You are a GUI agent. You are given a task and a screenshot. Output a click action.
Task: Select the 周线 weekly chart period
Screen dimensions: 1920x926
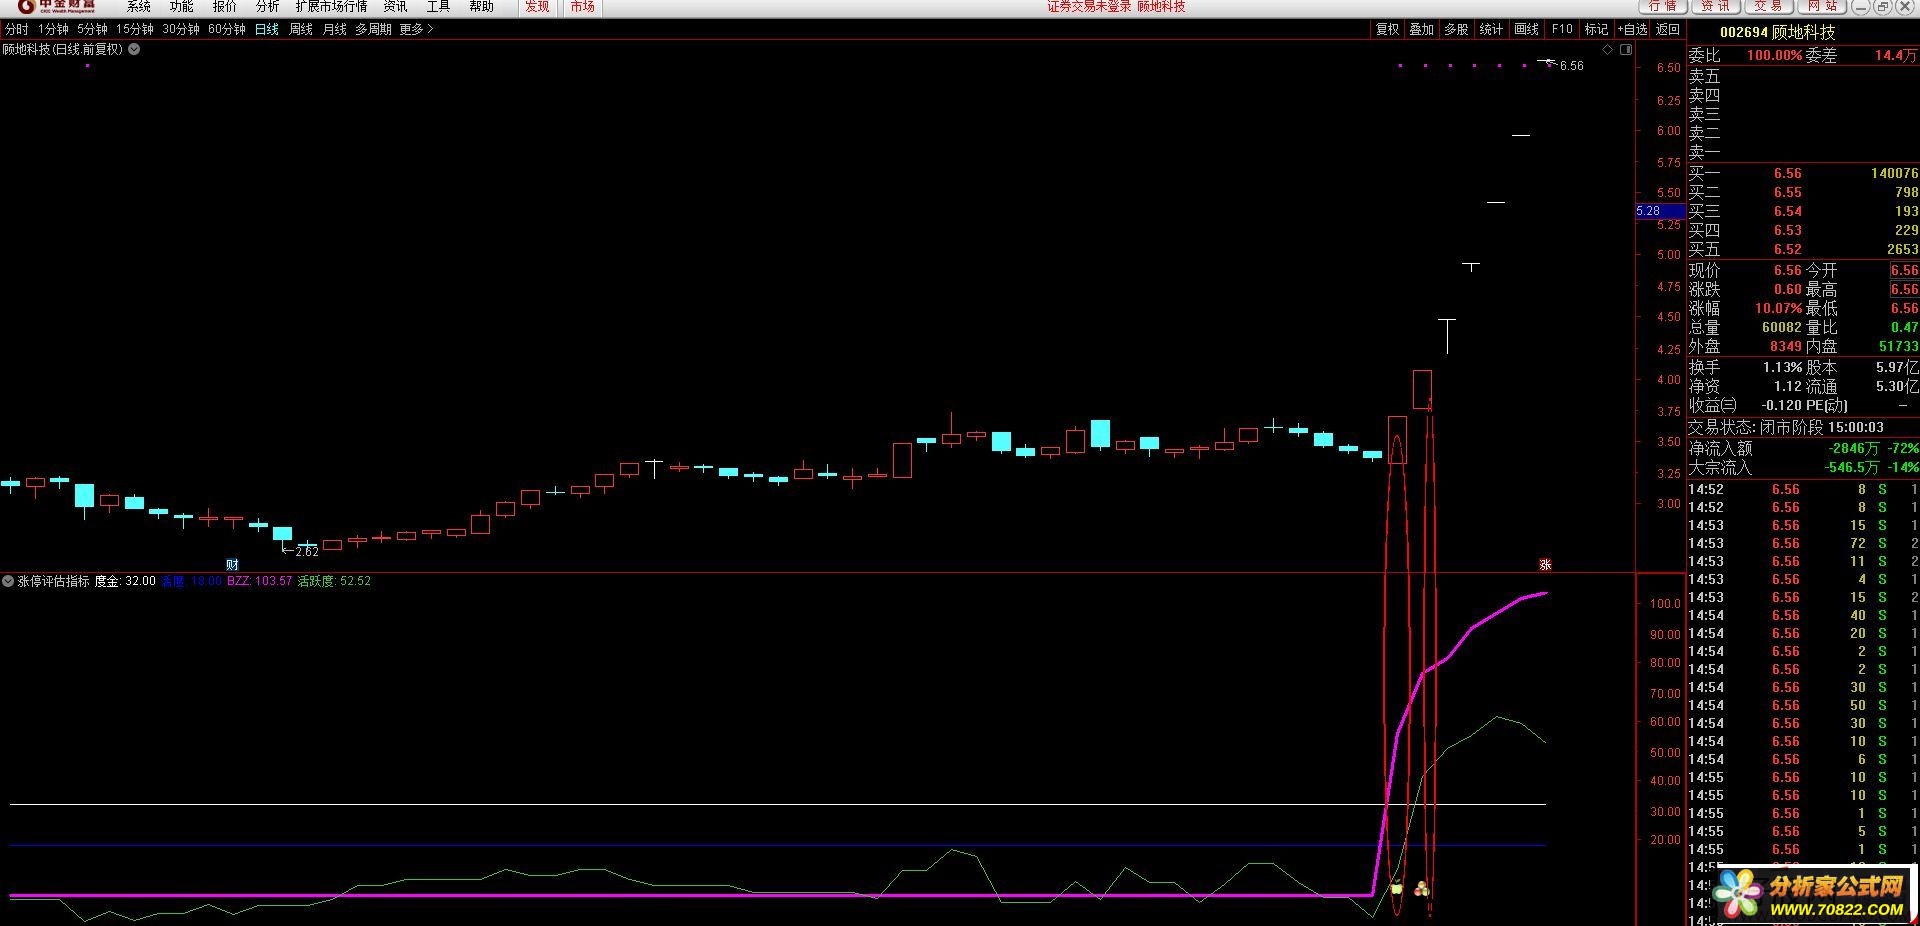click(x=301, y=30)
